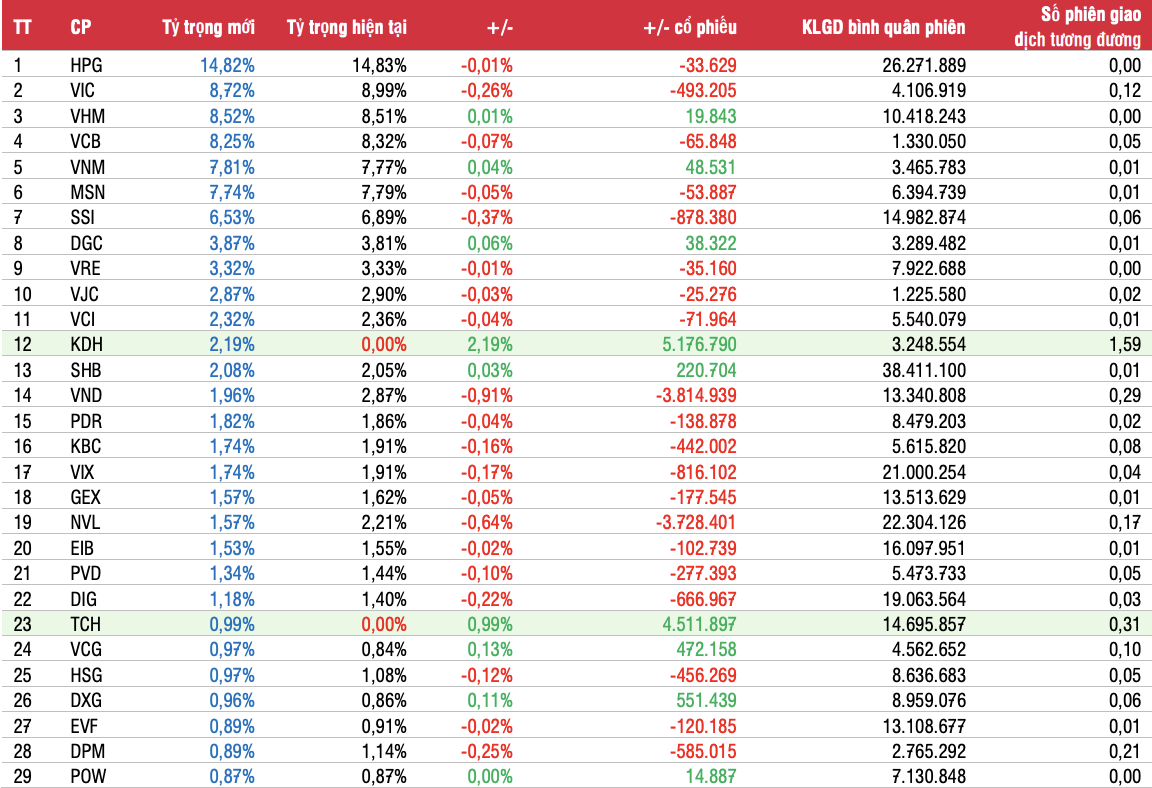Select the PDR ticker cell
Image resolution: width=1152 pixels, height=788 pixels.
86,421
